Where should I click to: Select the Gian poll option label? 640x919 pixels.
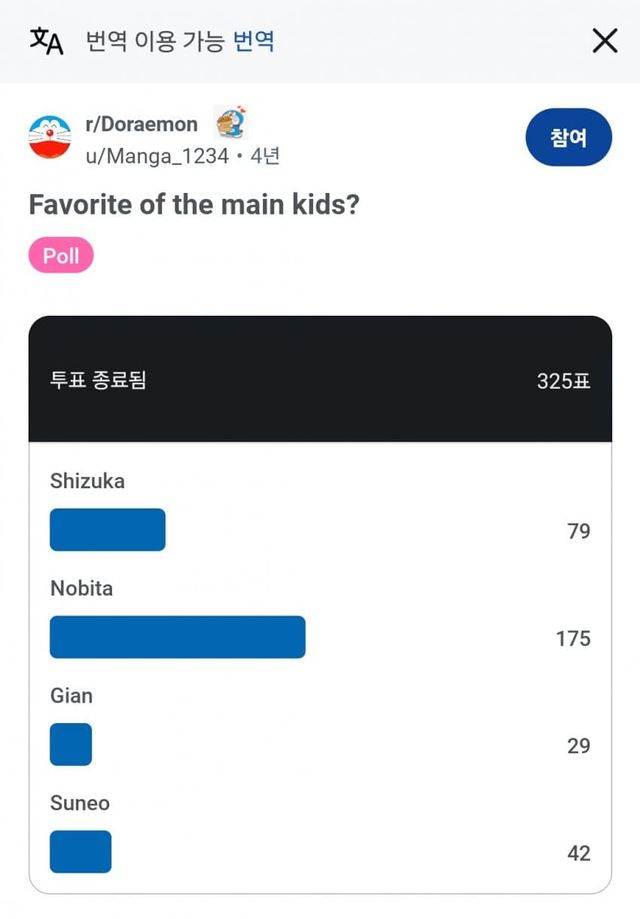click(71, 696)
